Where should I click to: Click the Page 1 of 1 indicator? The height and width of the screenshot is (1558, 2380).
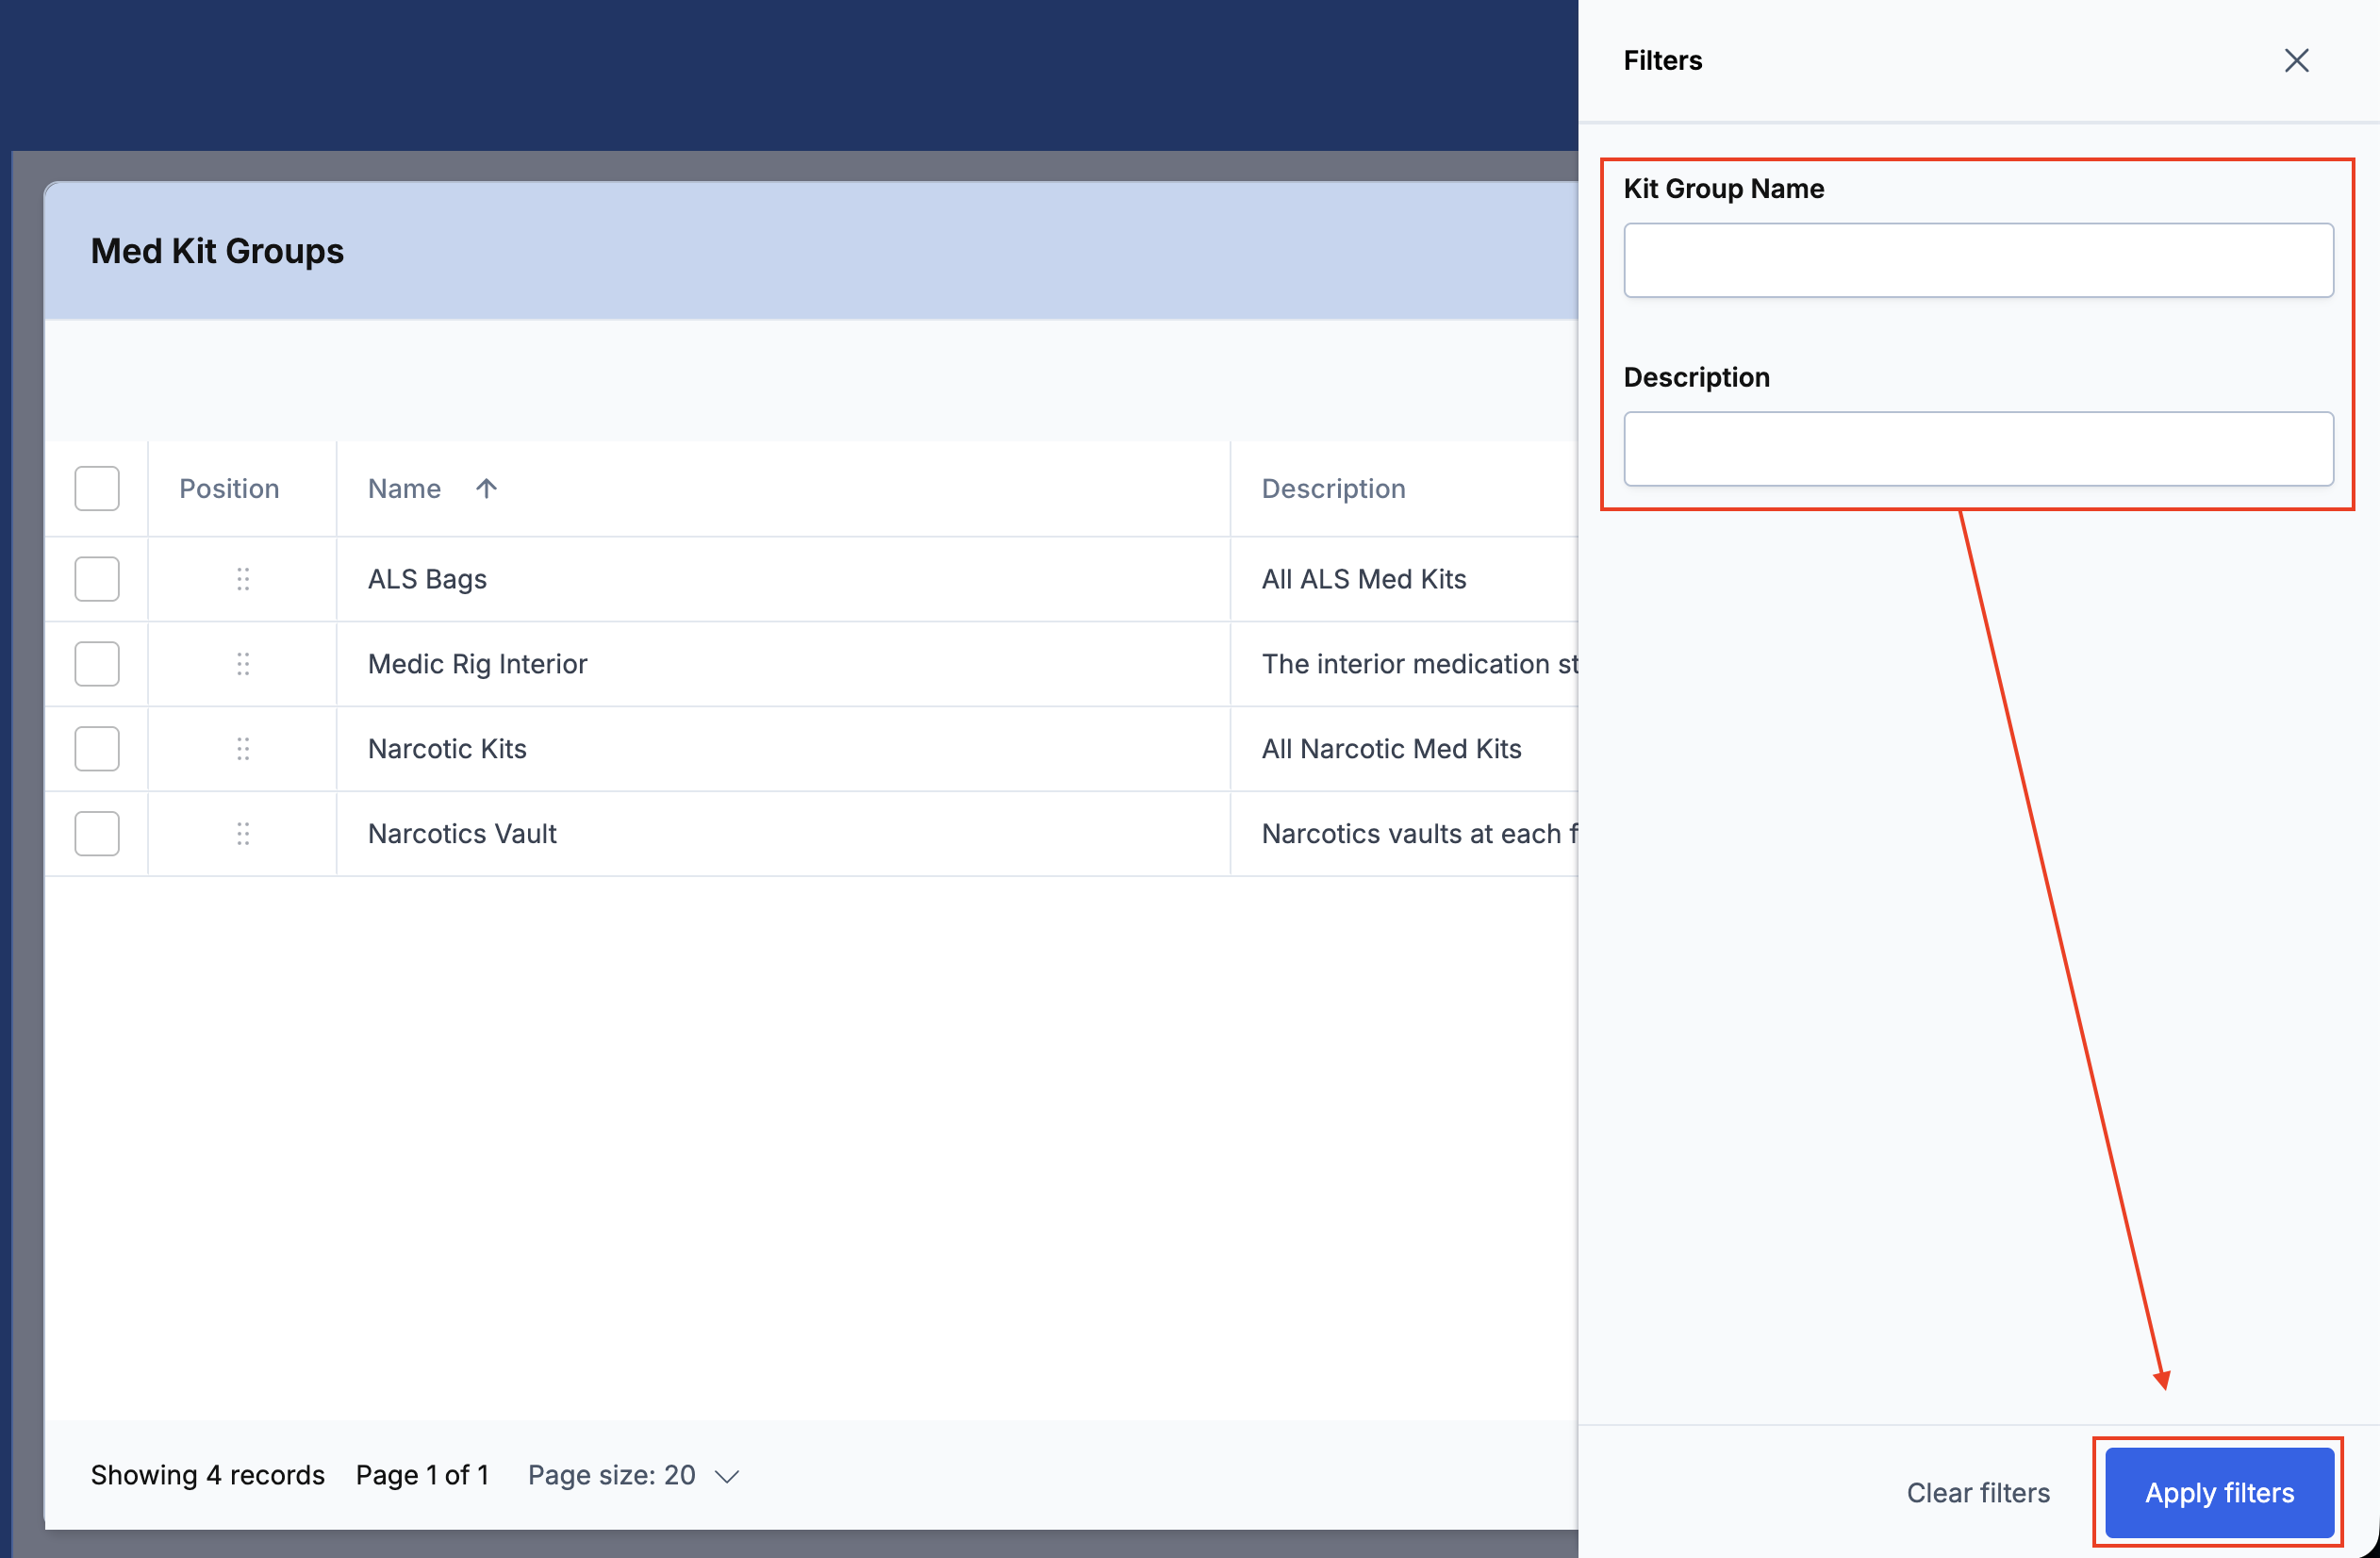422,1475
